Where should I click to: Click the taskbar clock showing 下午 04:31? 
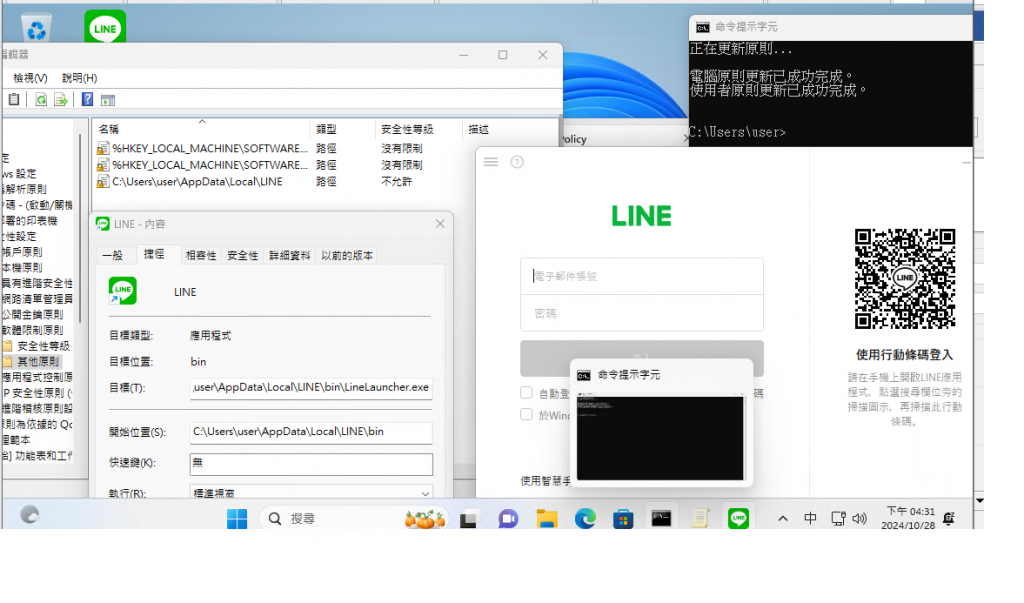click(x=910, y=518)
